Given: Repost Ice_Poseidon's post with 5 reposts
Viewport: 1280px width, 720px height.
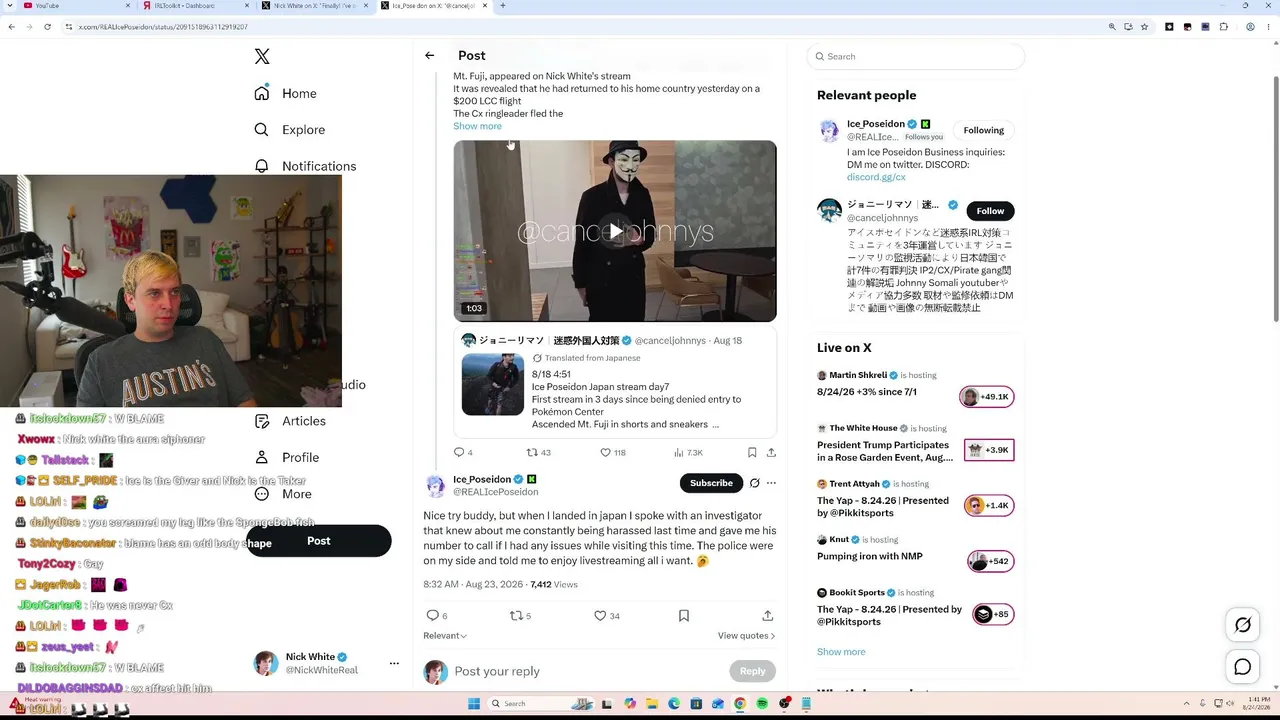Looking at the screenshot, I should [x=520, y=616].
